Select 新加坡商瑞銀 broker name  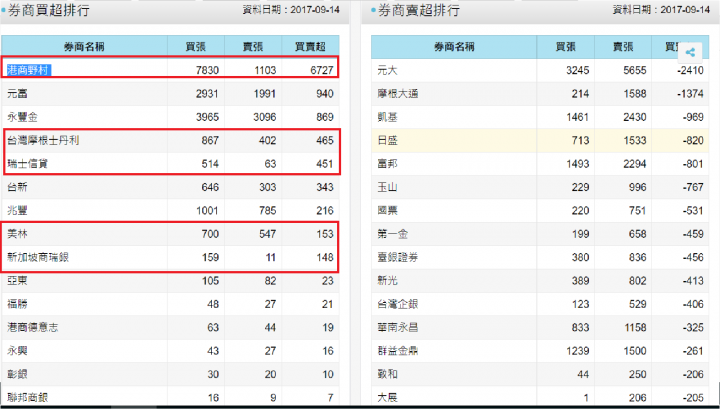pos(38,258)
